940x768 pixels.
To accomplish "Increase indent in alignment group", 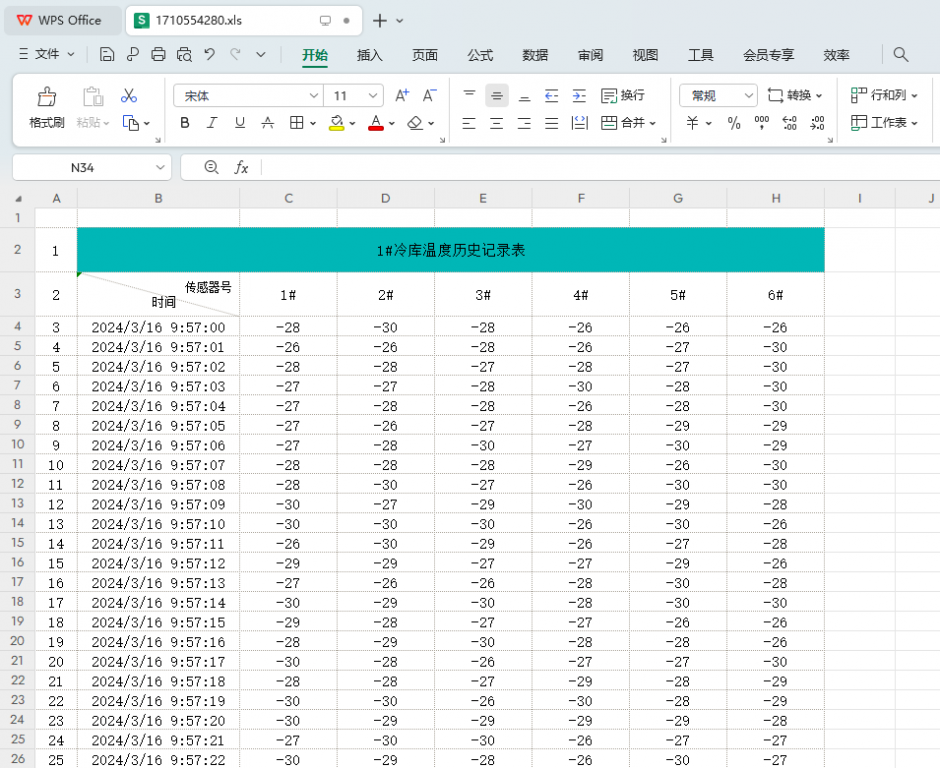I will (x=579, y=95).
